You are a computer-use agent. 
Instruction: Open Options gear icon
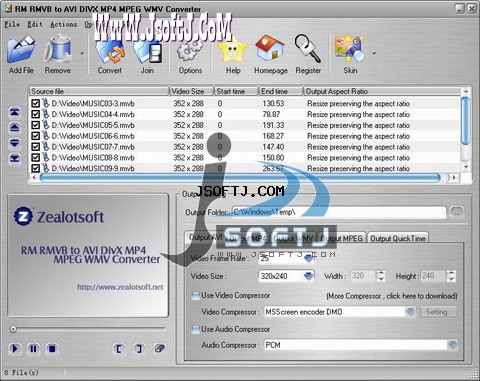tap(190, 50)
